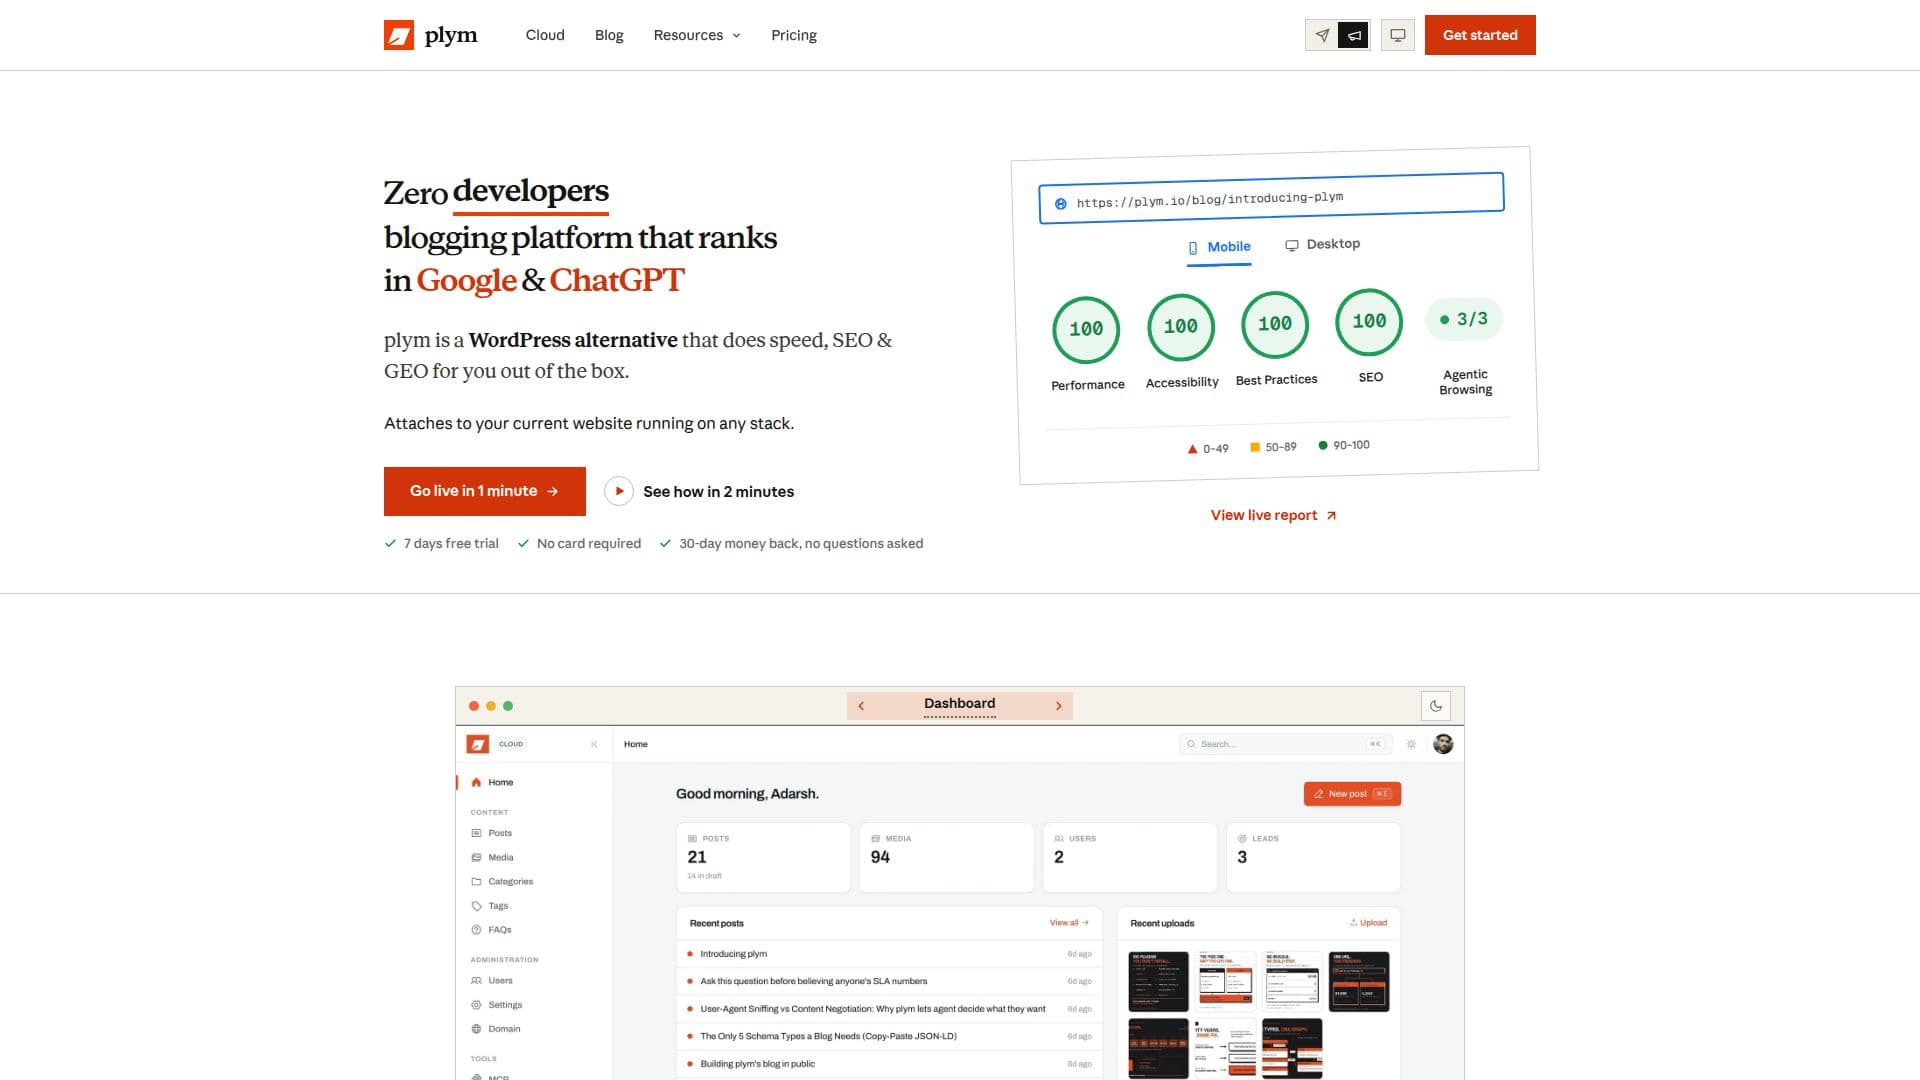Click the Home icon in dashboard sidebar
The image size is (1920, 1080).
tap(476, 783)
